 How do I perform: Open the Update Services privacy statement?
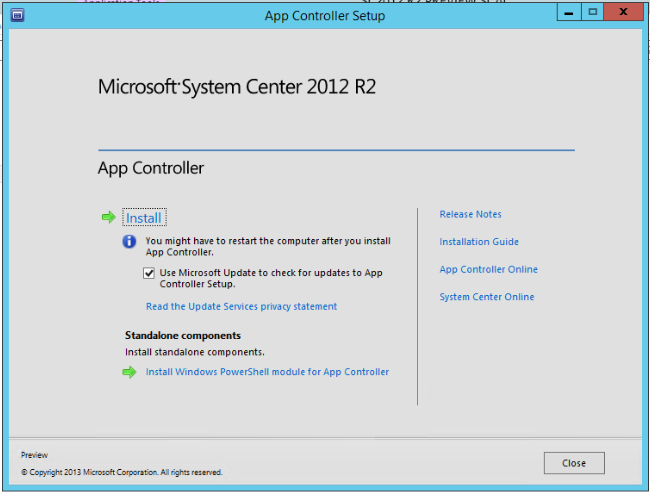tap(241, 306)
